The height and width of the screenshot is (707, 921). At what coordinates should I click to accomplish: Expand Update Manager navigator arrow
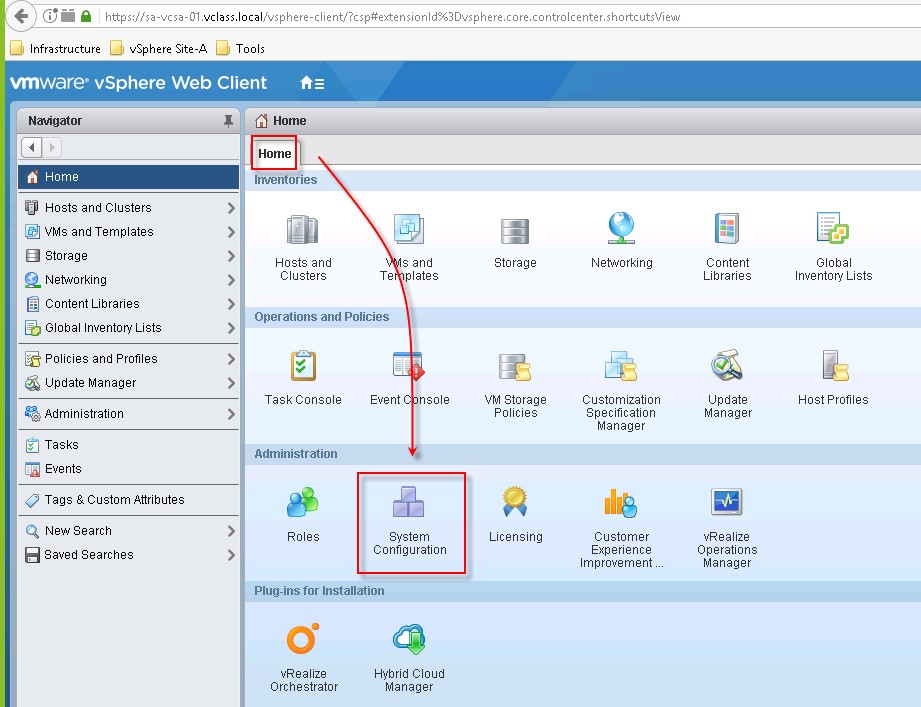point(231,383)
